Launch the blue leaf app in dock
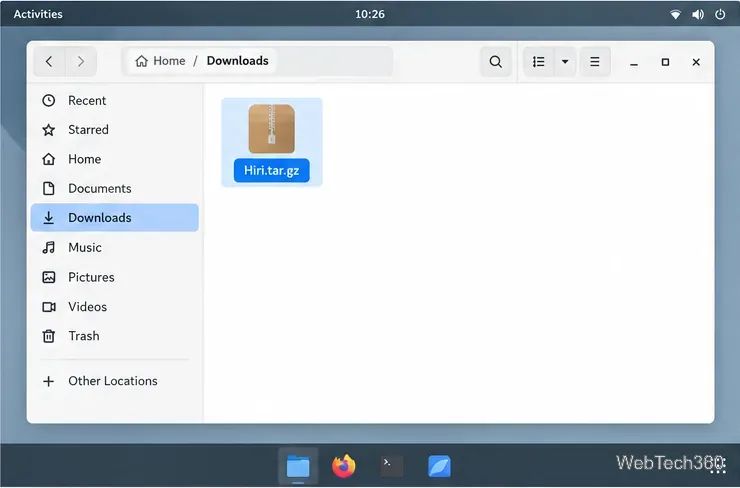 [439, 466]
